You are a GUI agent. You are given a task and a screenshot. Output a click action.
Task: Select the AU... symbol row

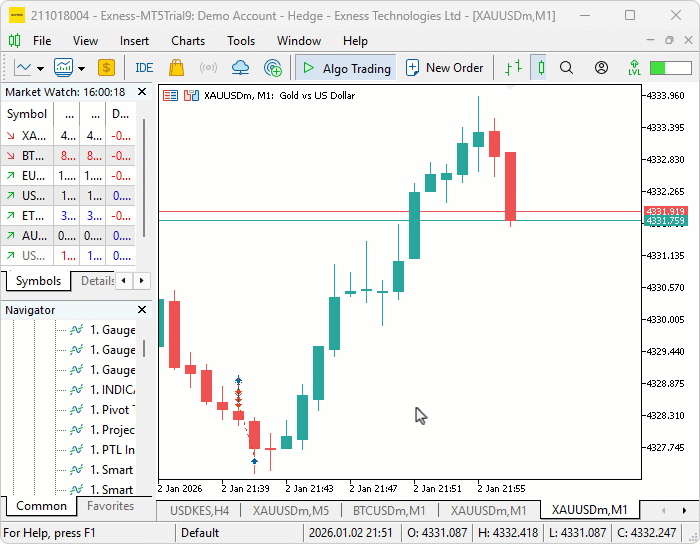point(68,236)
